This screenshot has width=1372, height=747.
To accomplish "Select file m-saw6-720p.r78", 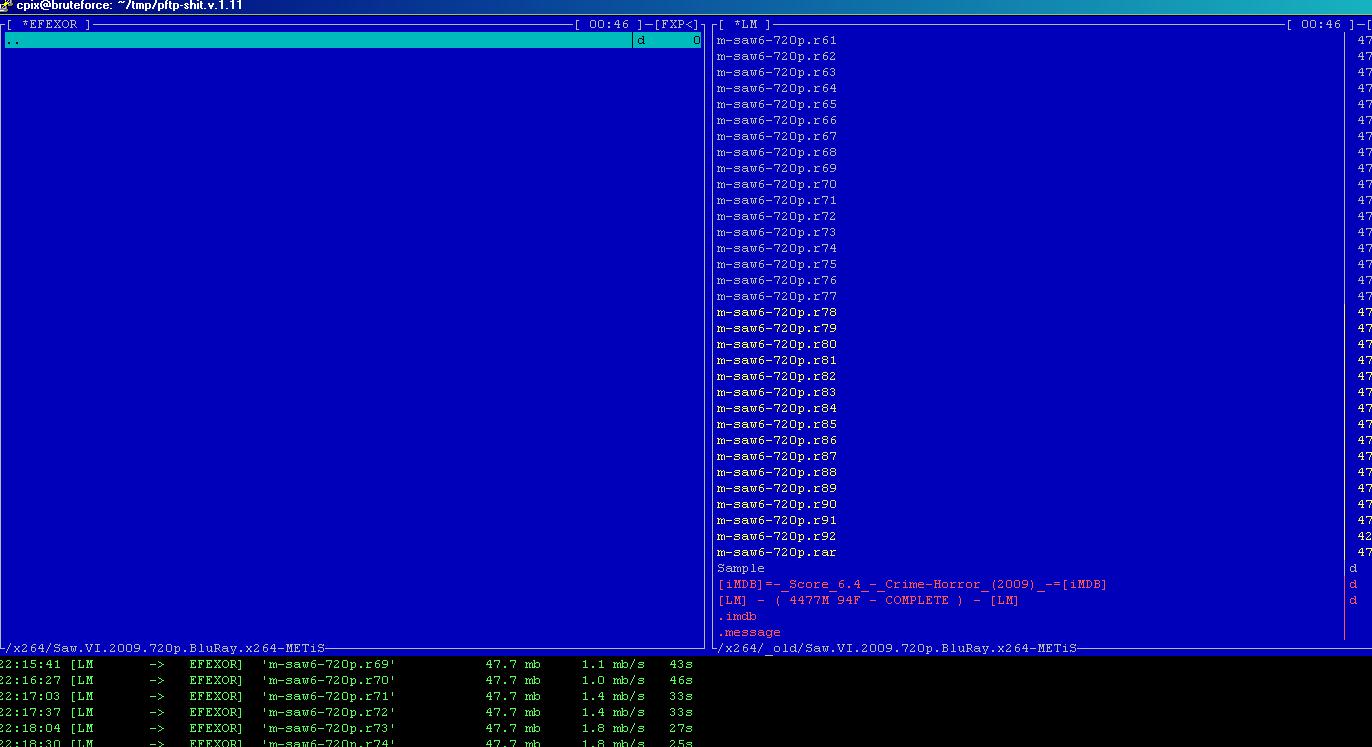I will (776, 313).
